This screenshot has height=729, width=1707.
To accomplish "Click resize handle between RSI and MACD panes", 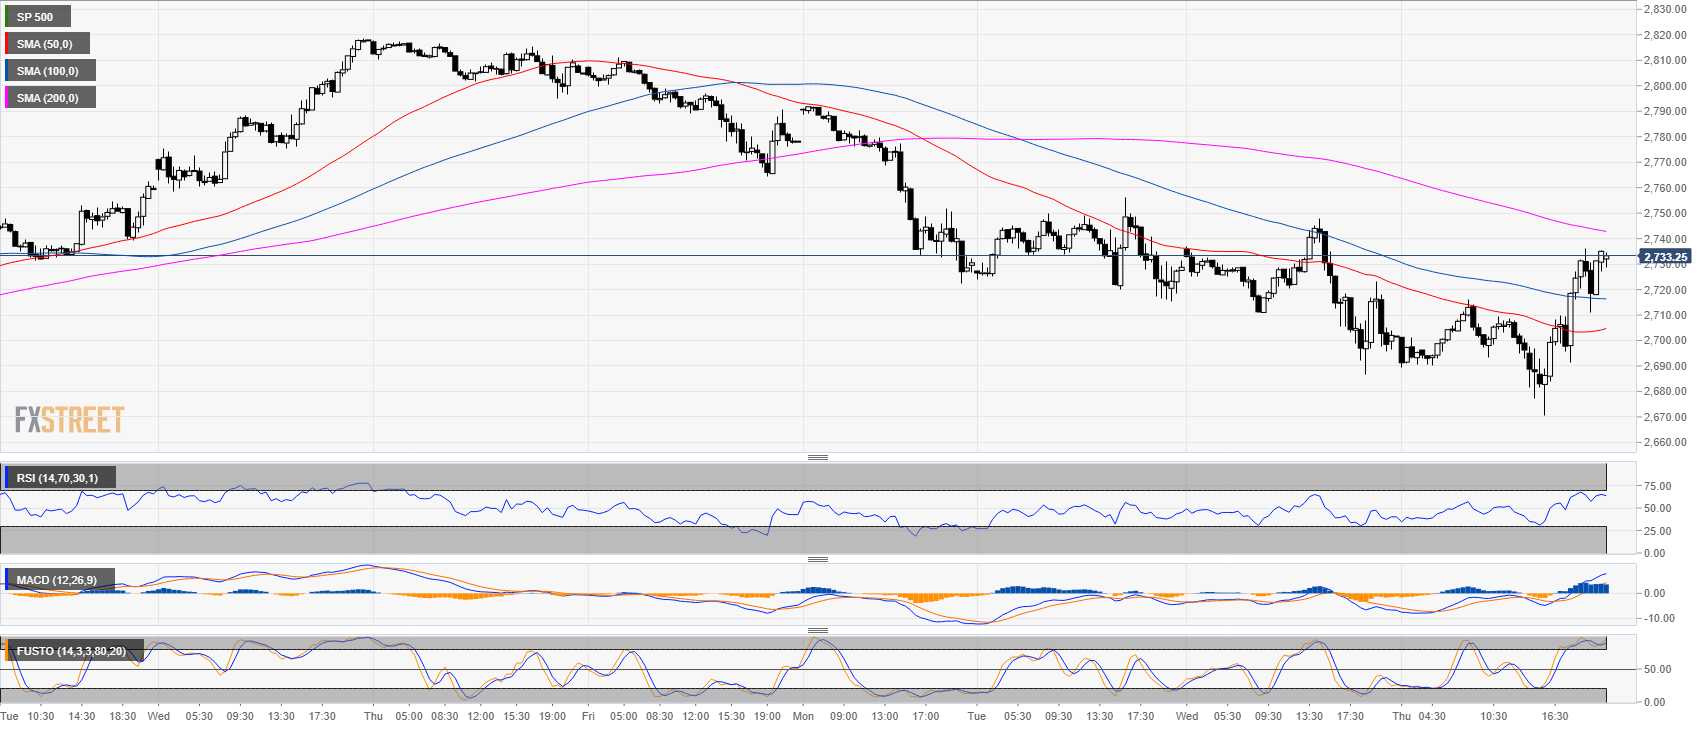I will pos(817,559).
